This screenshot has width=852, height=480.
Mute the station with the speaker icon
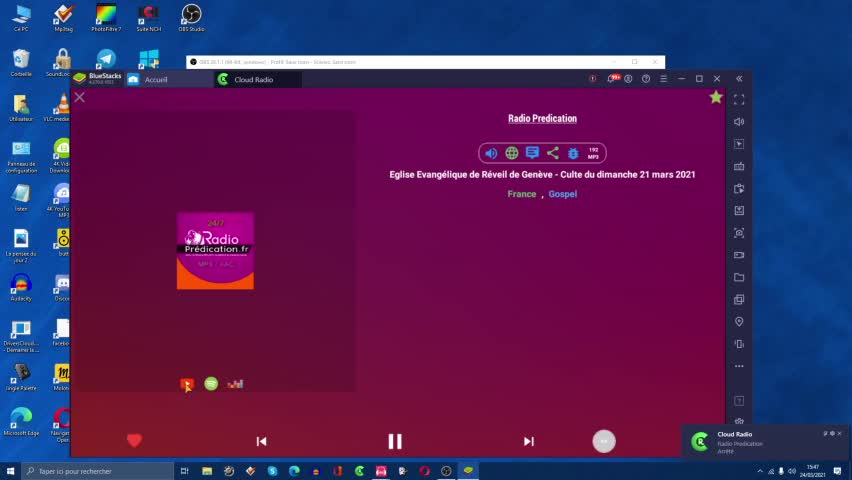[x=491, y=153]
